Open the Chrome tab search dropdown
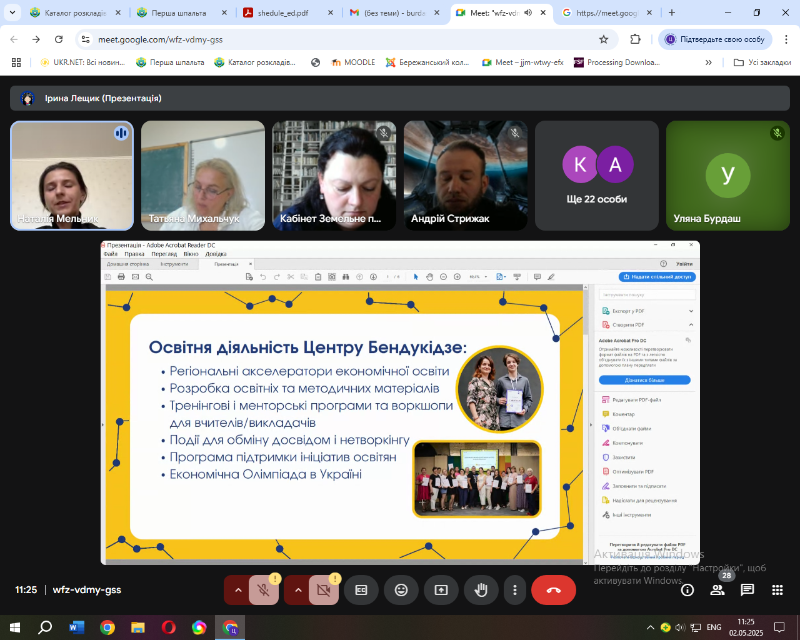800x640 pixels. tap(13, 13)
